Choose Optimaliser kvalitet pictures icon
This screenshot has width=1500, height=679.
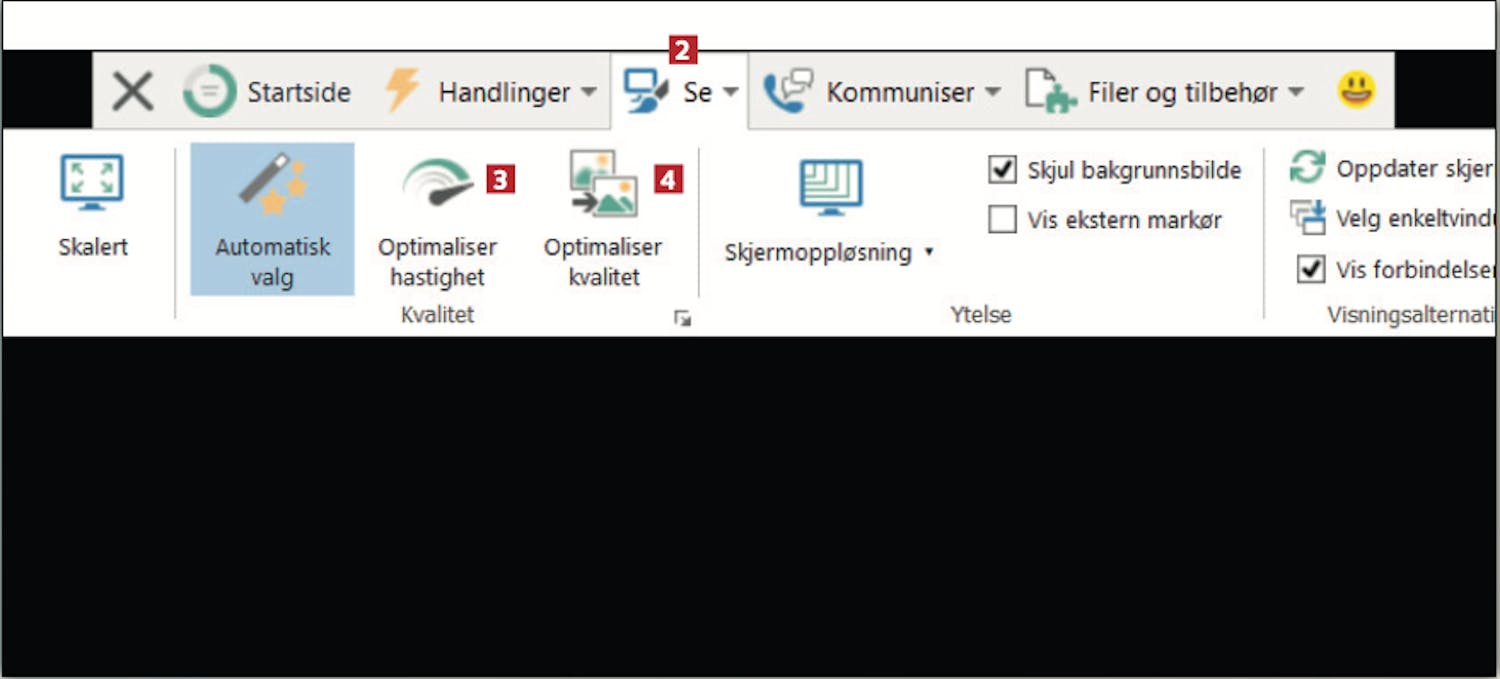tap(603, 183)
